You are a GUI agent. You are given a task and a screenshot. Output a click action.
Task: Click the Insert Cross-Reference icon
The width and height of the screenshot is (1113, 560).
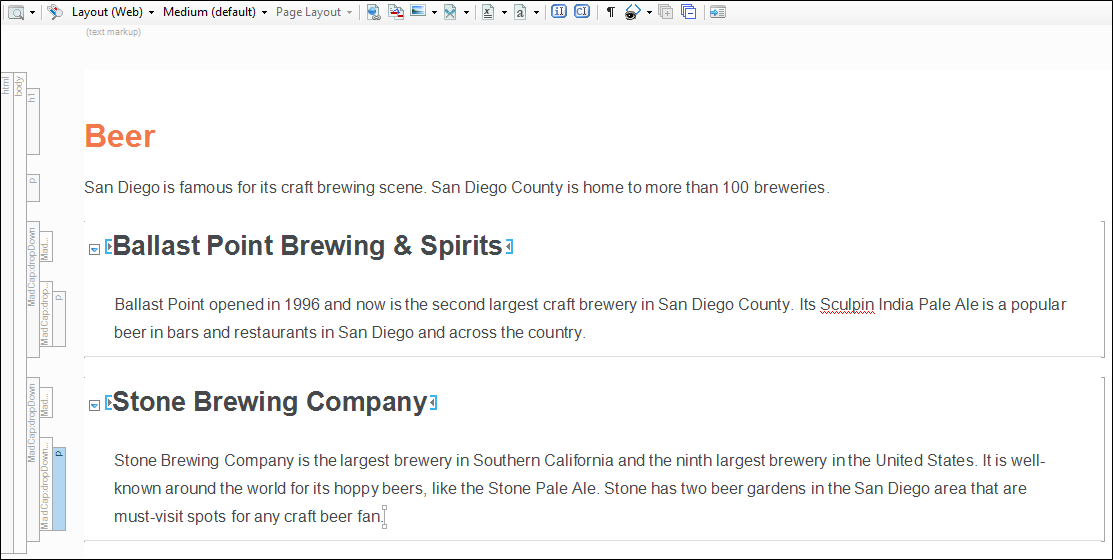(x=396, y=12)
